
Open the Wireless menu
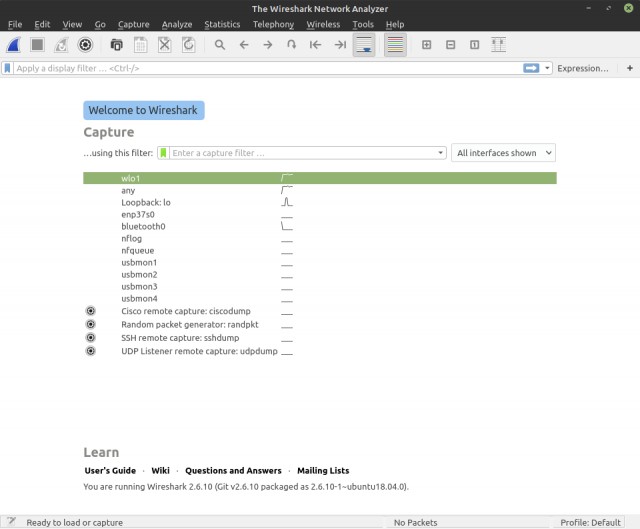tap(323, 24)
